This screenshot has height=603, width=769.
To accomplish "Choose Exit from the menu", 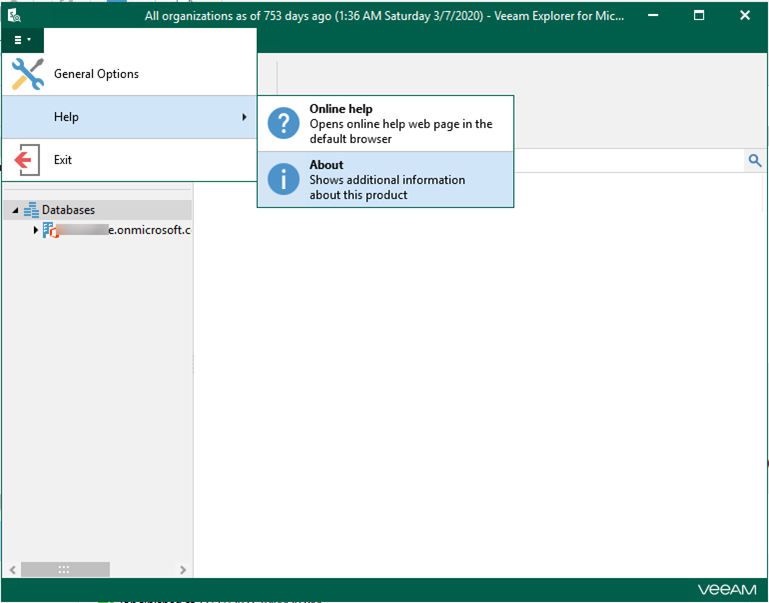I will [129, 160].
